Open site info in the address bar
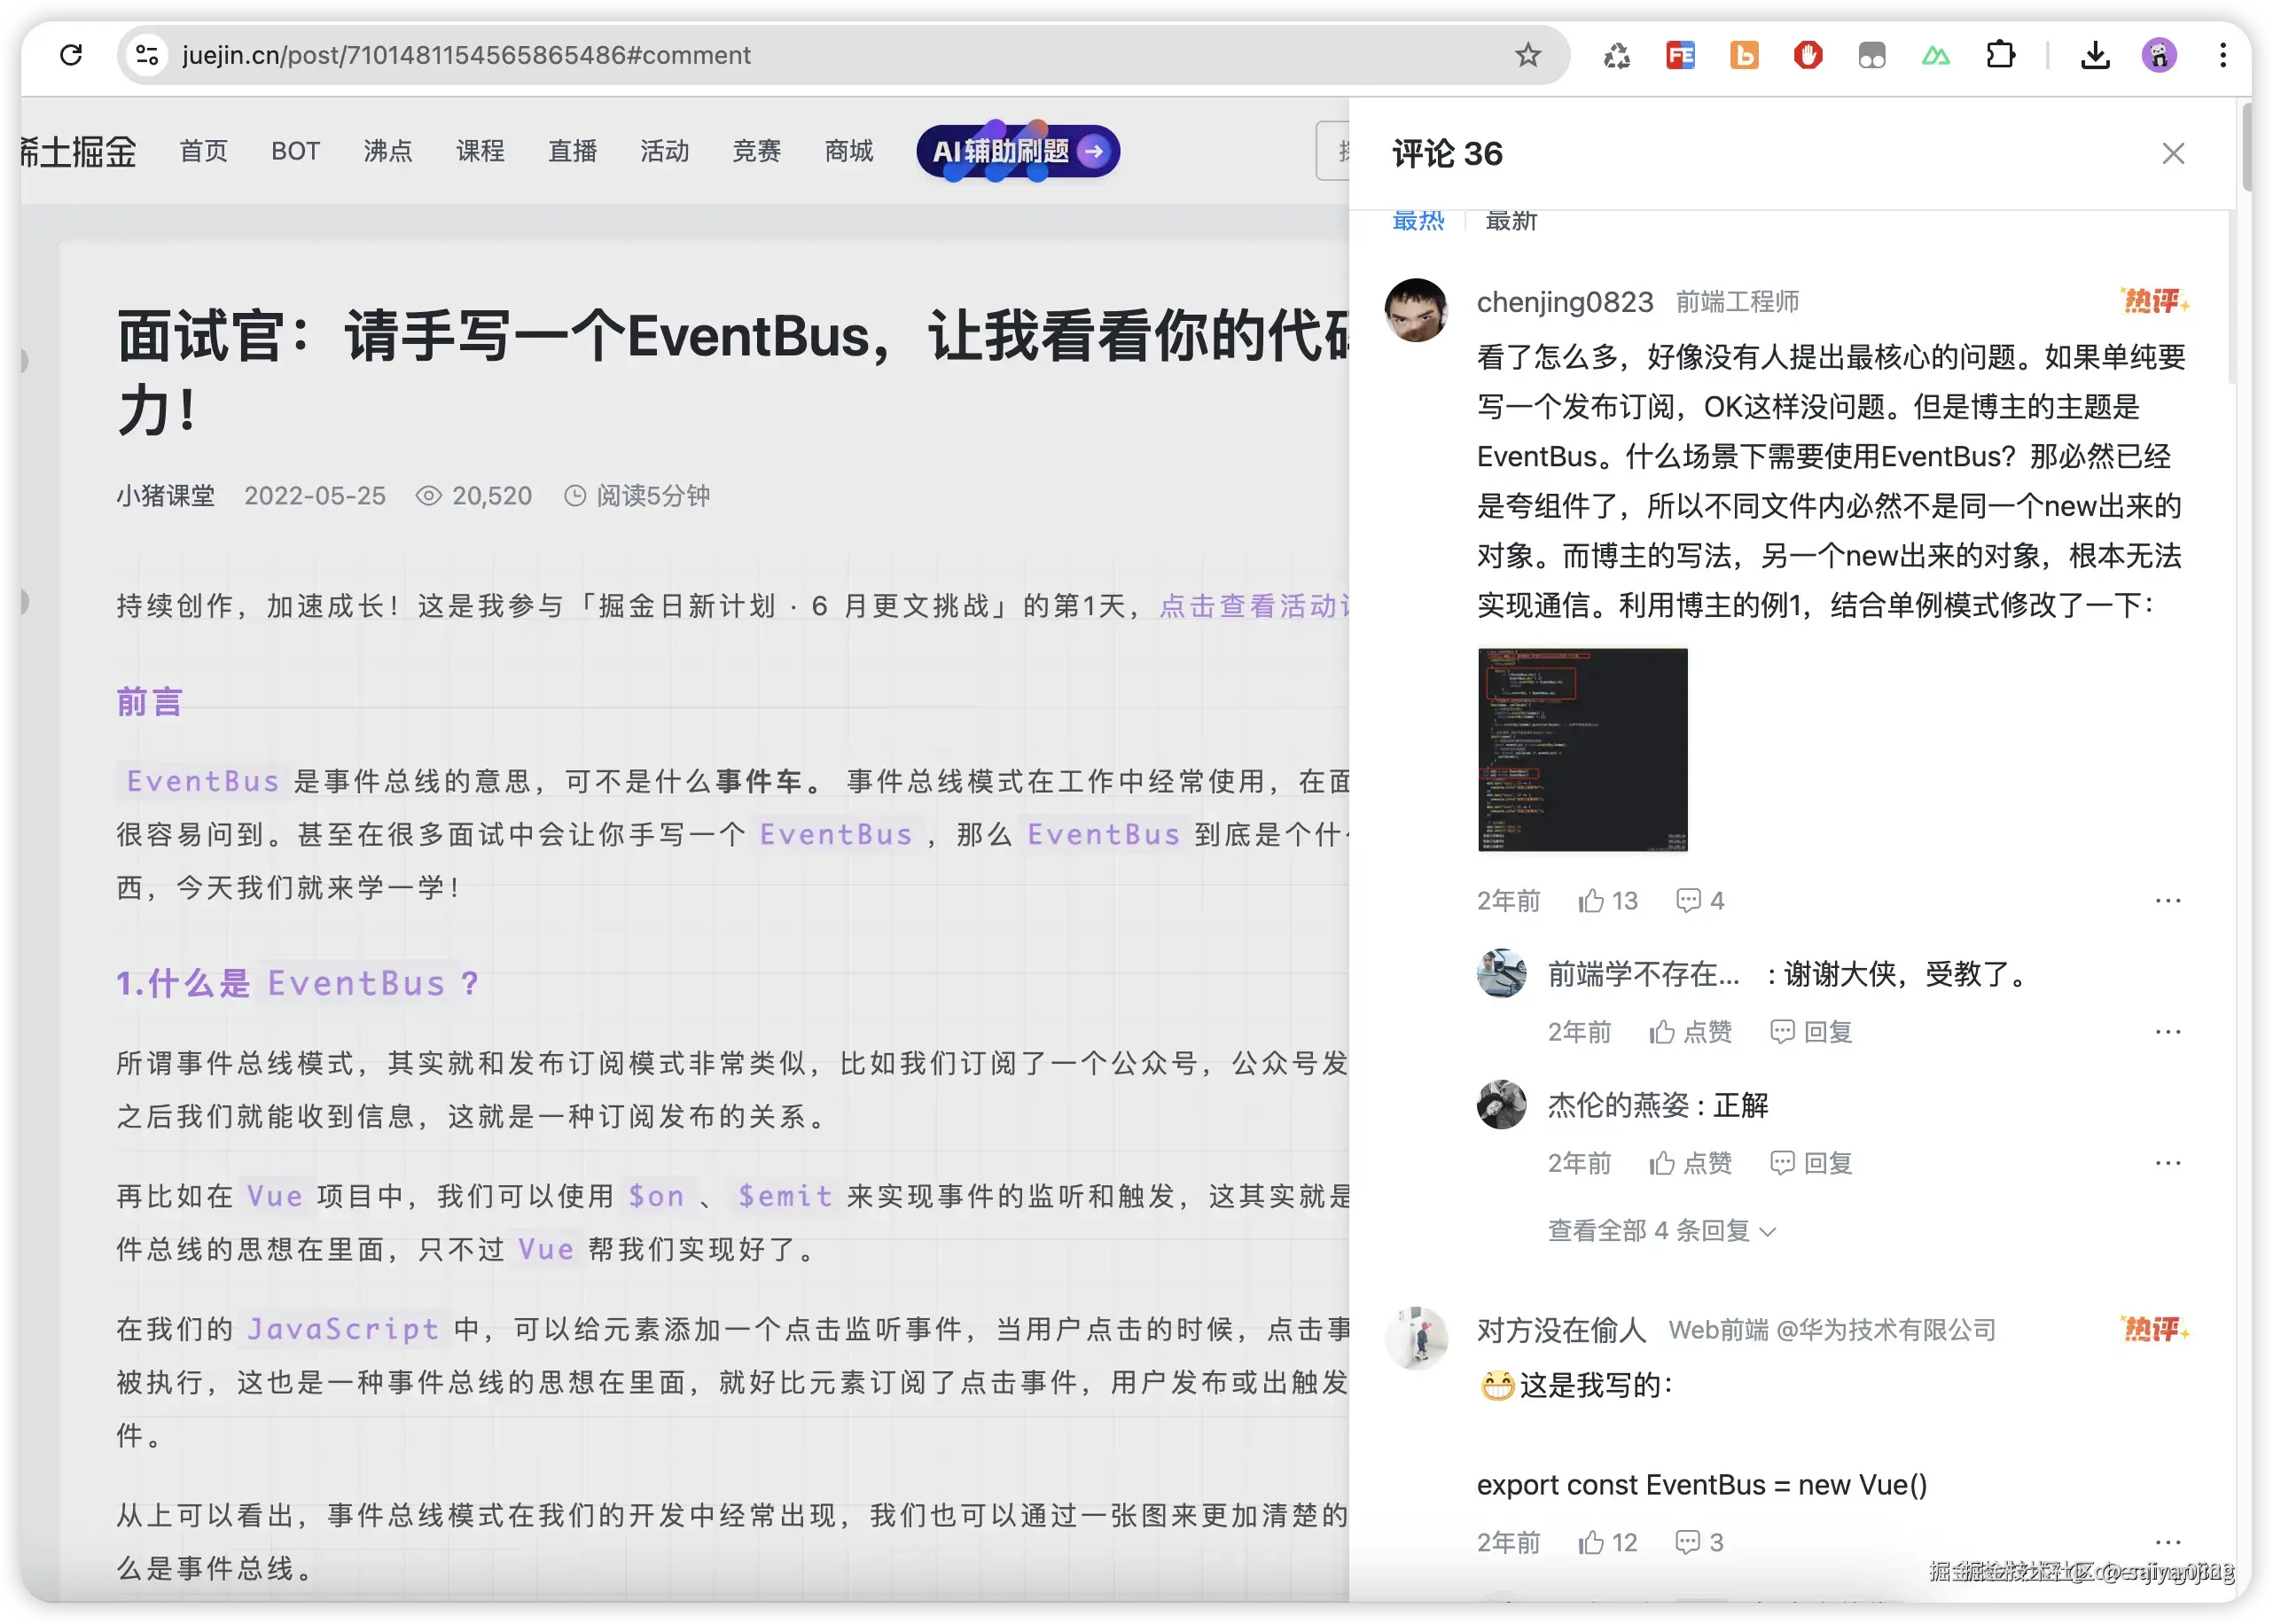Screen dimensions: 2273x1624 pyautogui.click(x=147, y=55)
